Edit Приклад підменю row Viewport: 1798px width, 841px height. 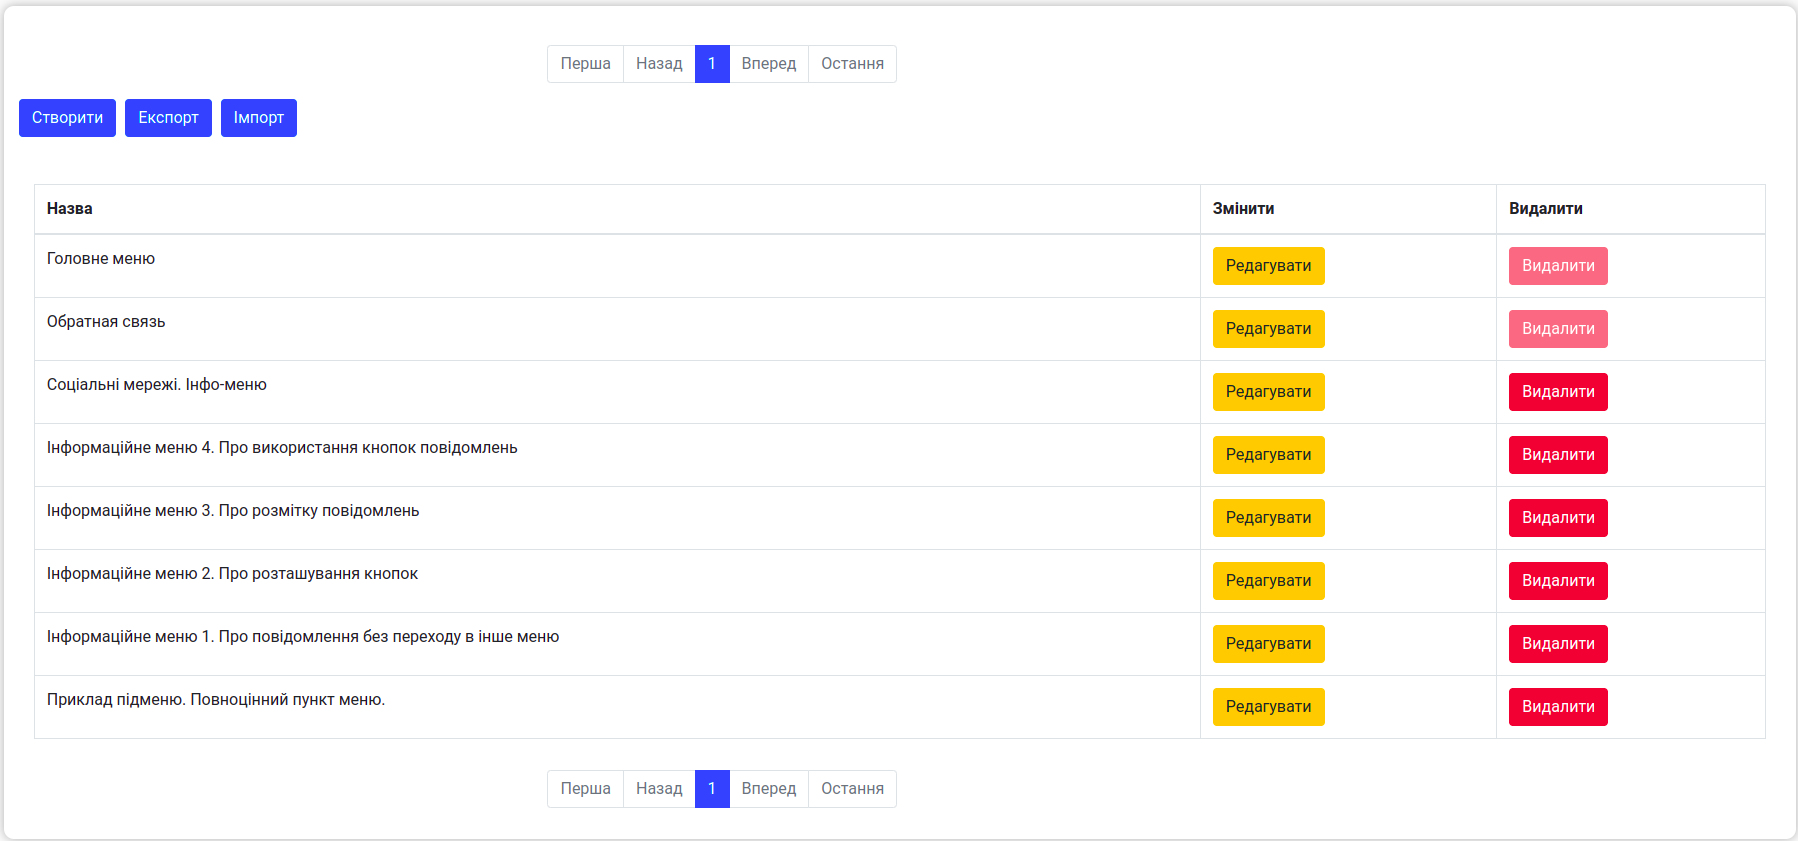(x=1268, y=707)
